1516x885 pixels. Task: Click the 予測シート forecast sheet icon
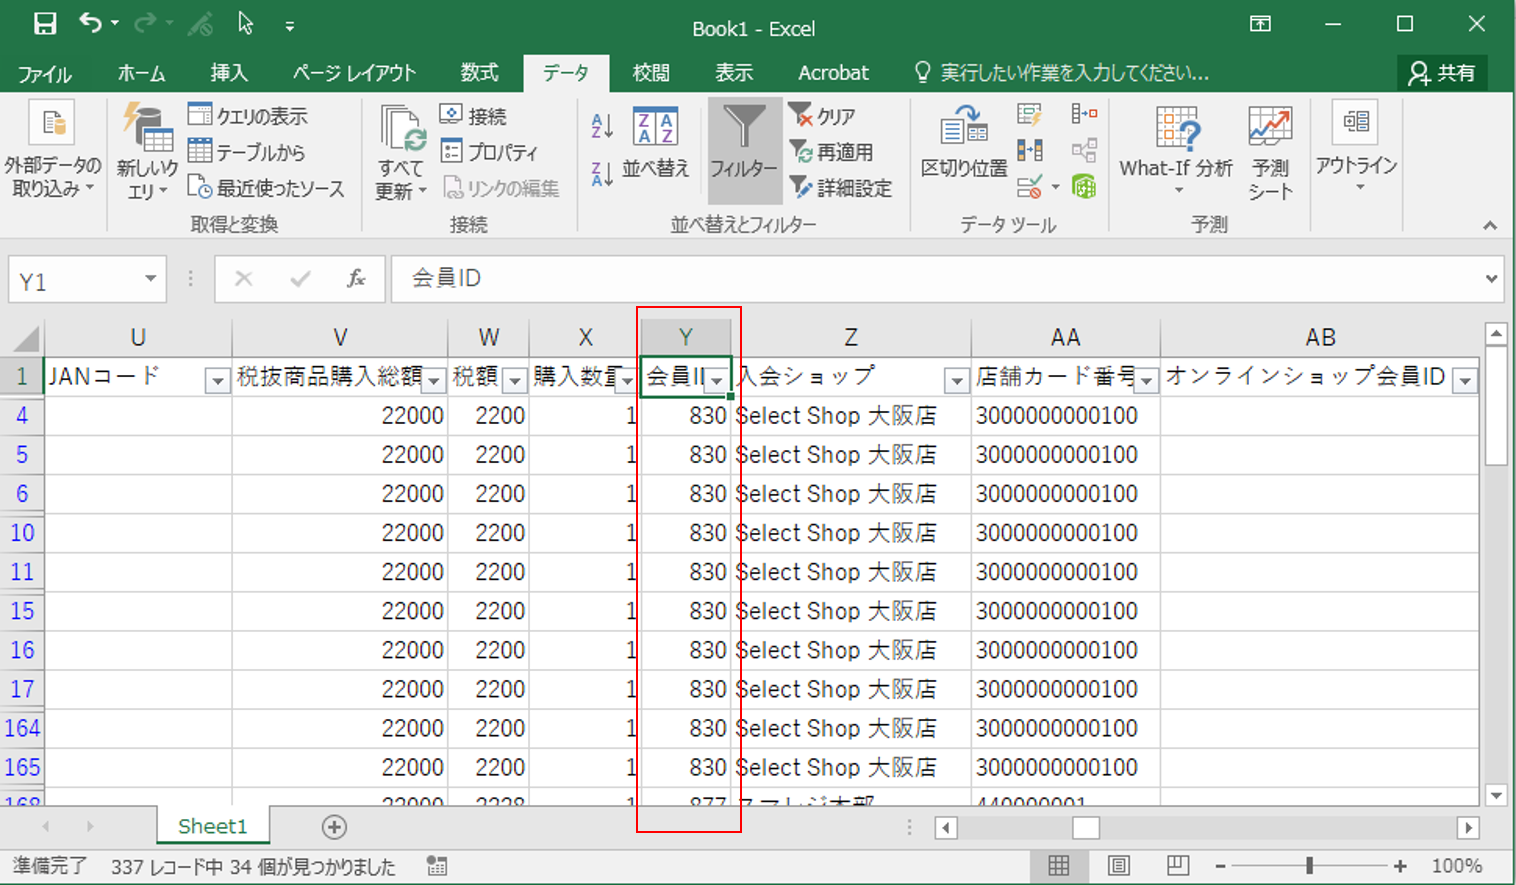click(1270, 150)
